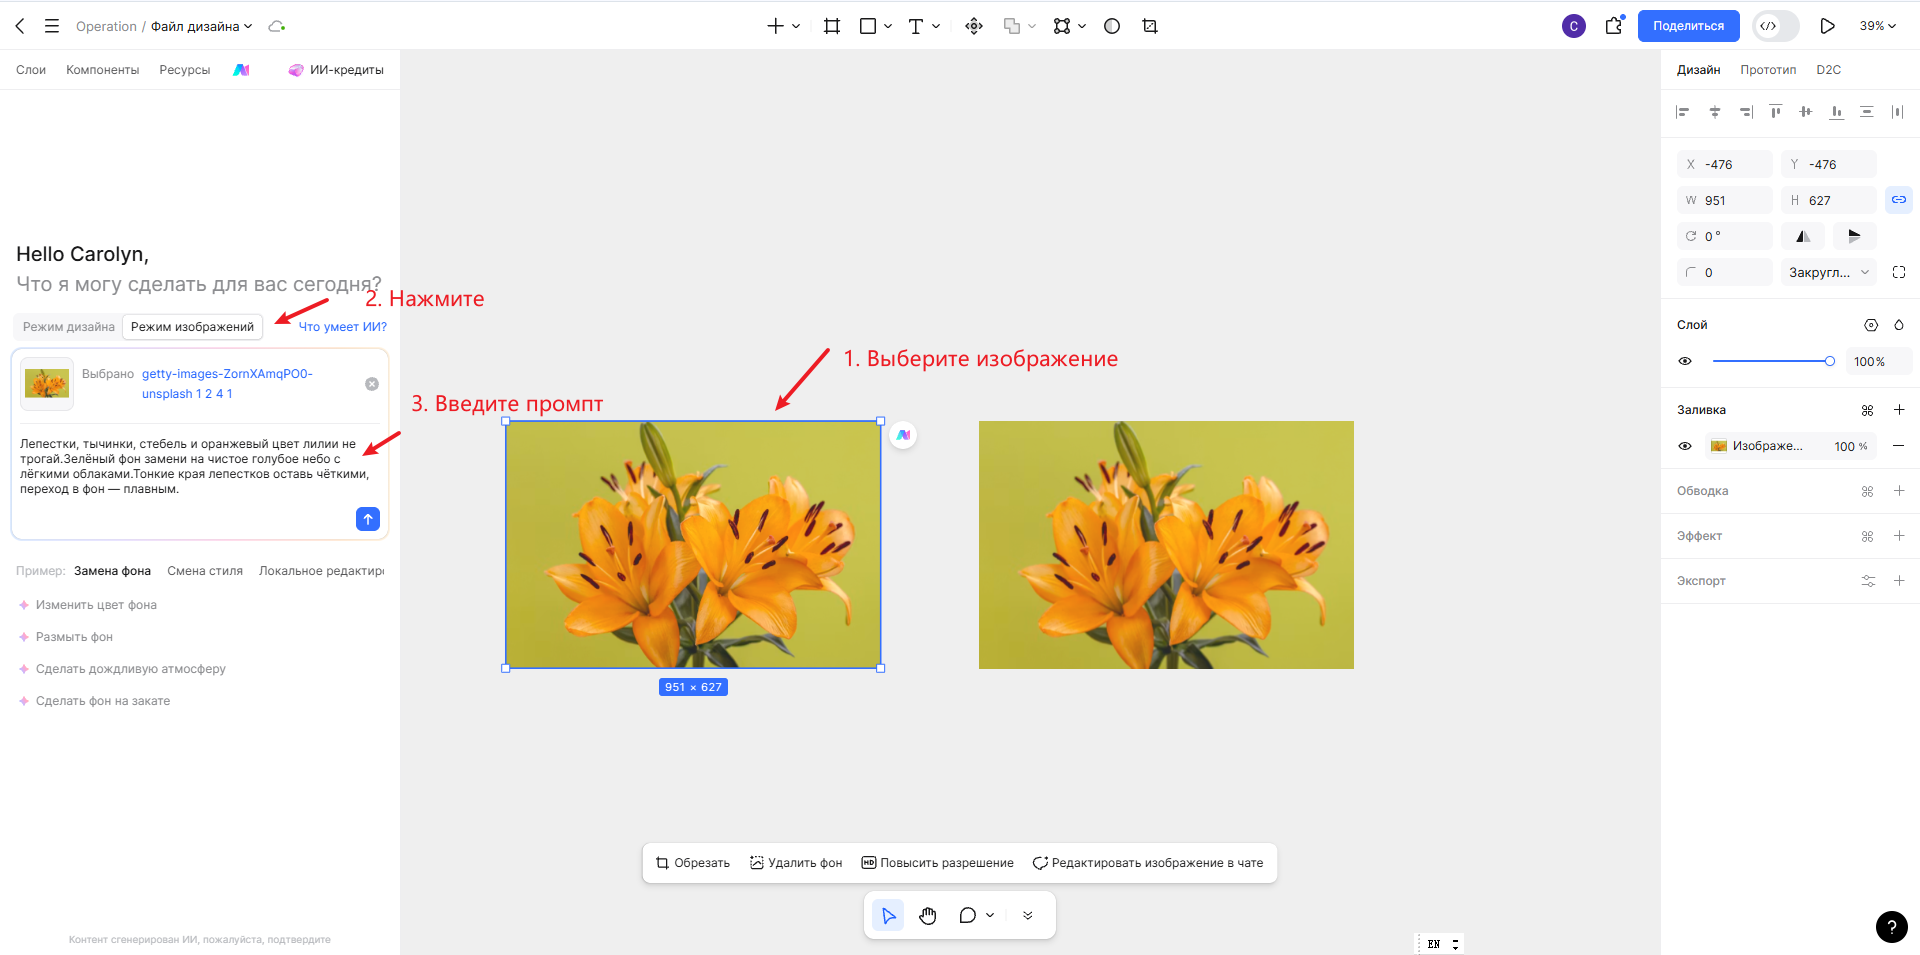Adjust the layer opacity slider

(x=1771, y=361)
